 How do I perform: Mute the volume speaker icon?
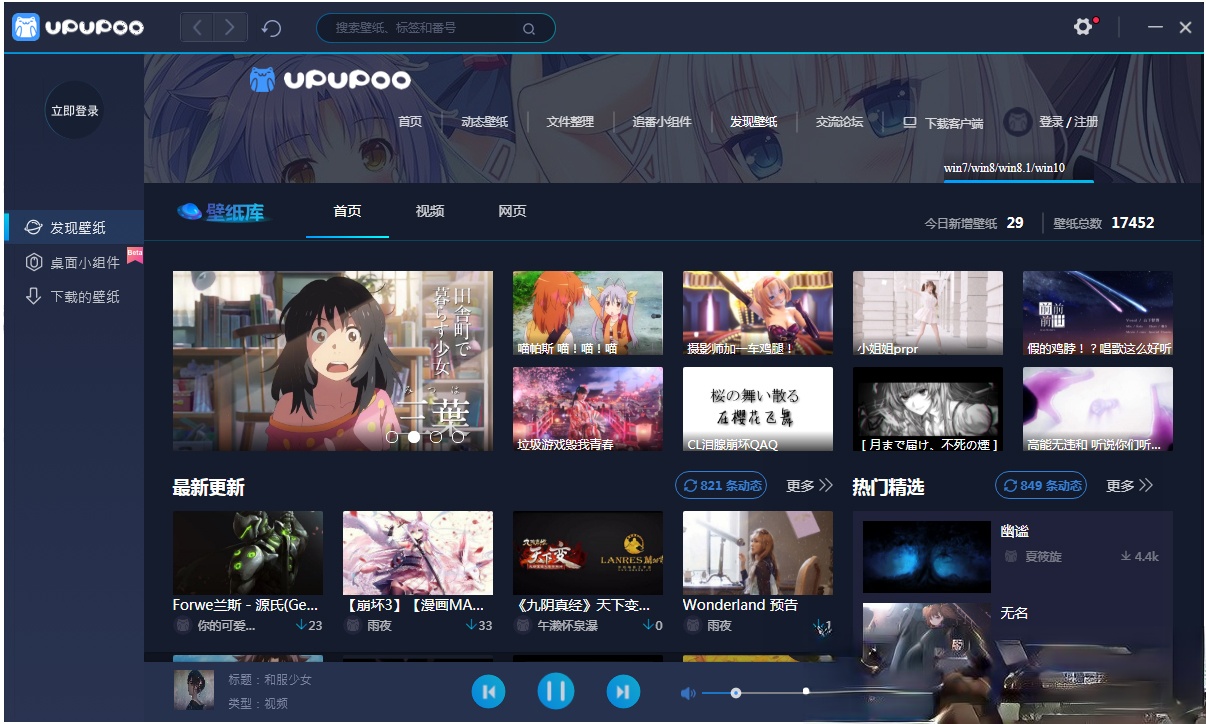688,693
